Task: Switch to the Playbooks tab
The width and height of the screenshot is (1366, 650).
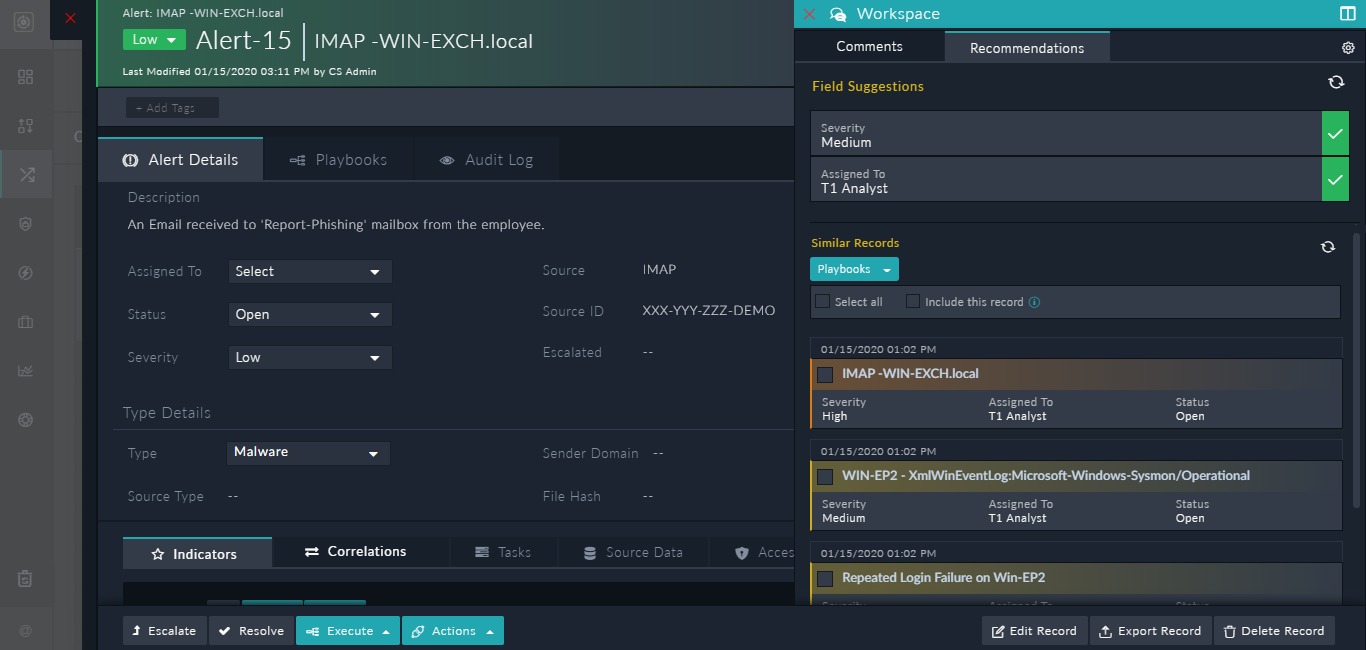Action: pyautogui.click(x=337, y=160)
